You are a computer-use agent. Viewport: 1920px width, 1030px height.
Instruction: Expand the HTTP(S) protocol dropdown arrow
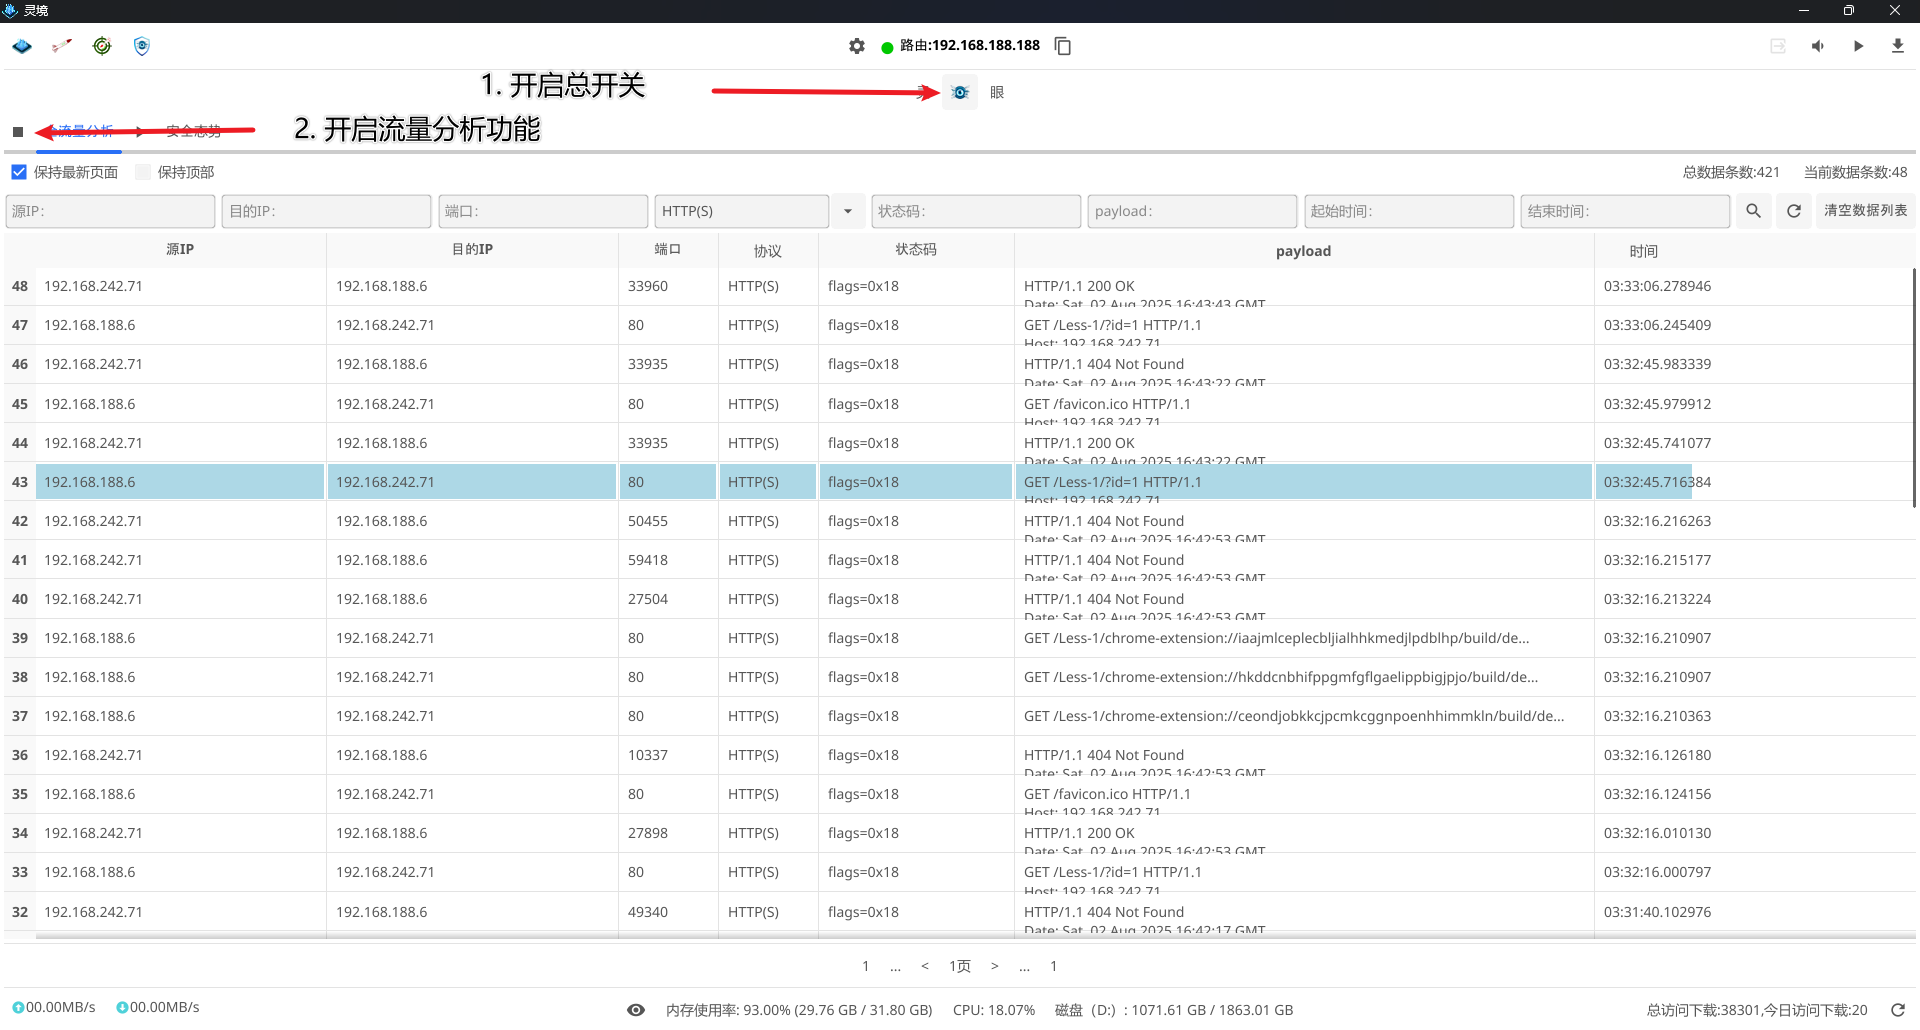848,211
